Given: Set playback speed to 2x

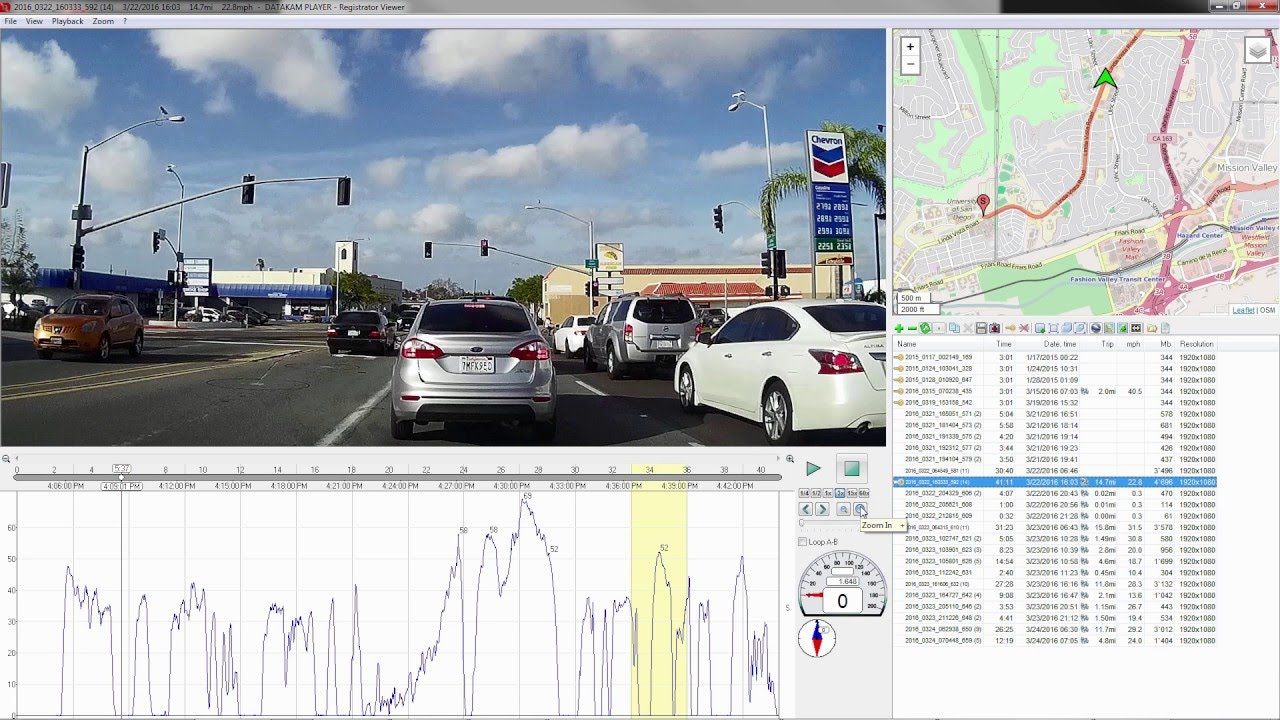Looking at the screenshot, I should (x=840, y=493).
